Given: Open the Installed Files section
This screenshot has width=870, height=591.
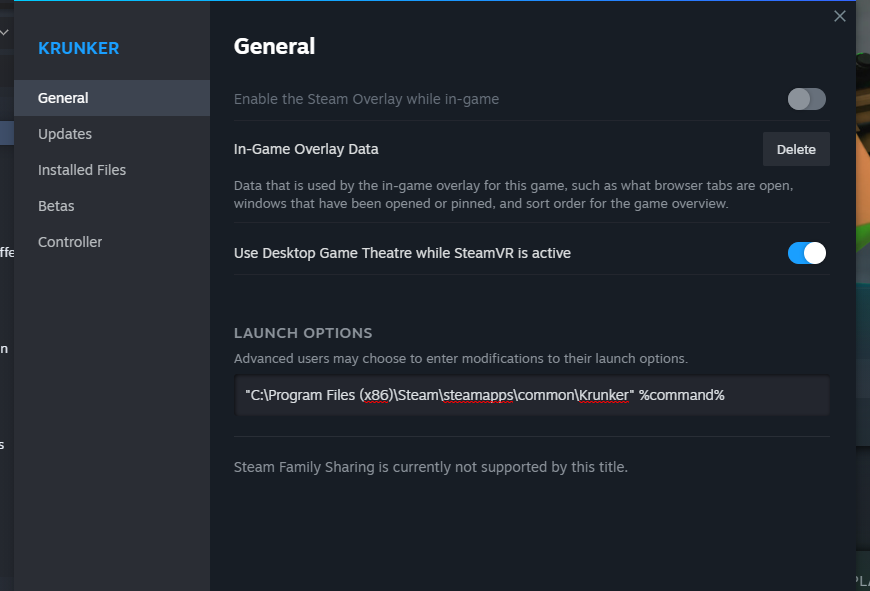Looking at the screenshot, I should coord(112,170).
